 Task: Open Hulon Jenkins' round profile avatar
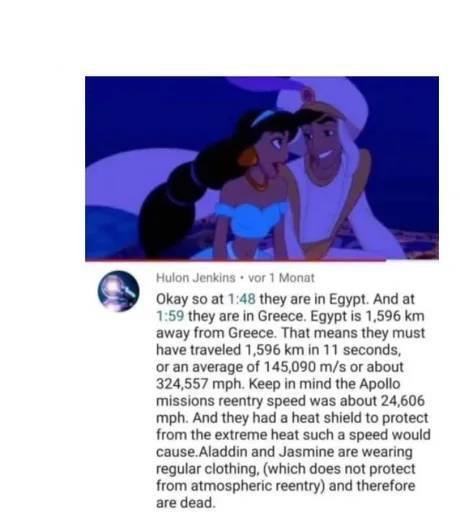pos(118,291)
